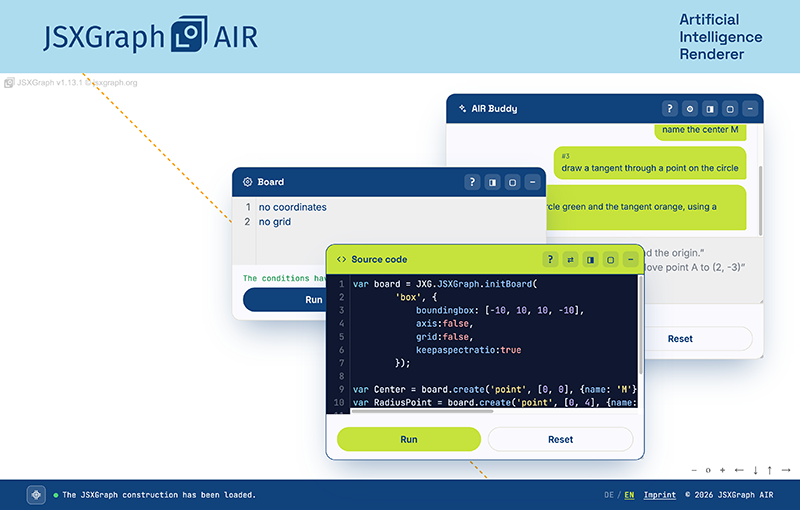800x510 pixels.
Task: Pan the board with the up arrow
Action: [x=769, y=470]
